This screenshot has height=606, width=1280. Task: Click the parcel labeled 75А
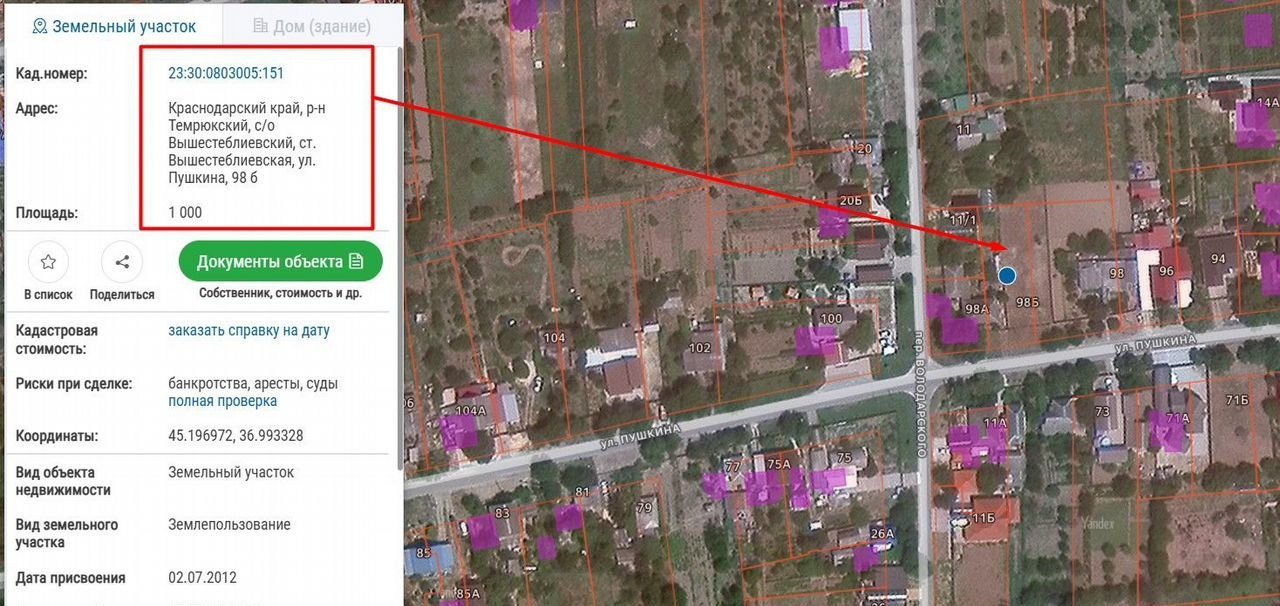[x=778, y=463]
